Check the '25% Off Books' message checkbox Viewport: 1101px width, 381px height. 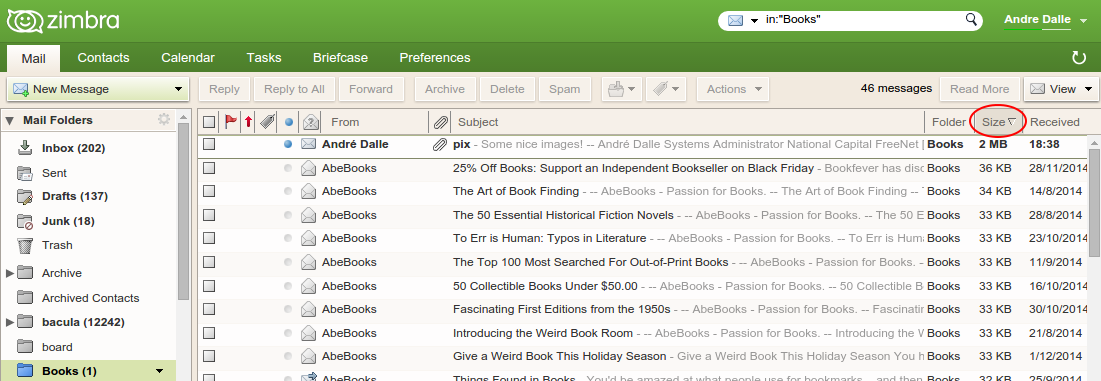pos(209,168)
